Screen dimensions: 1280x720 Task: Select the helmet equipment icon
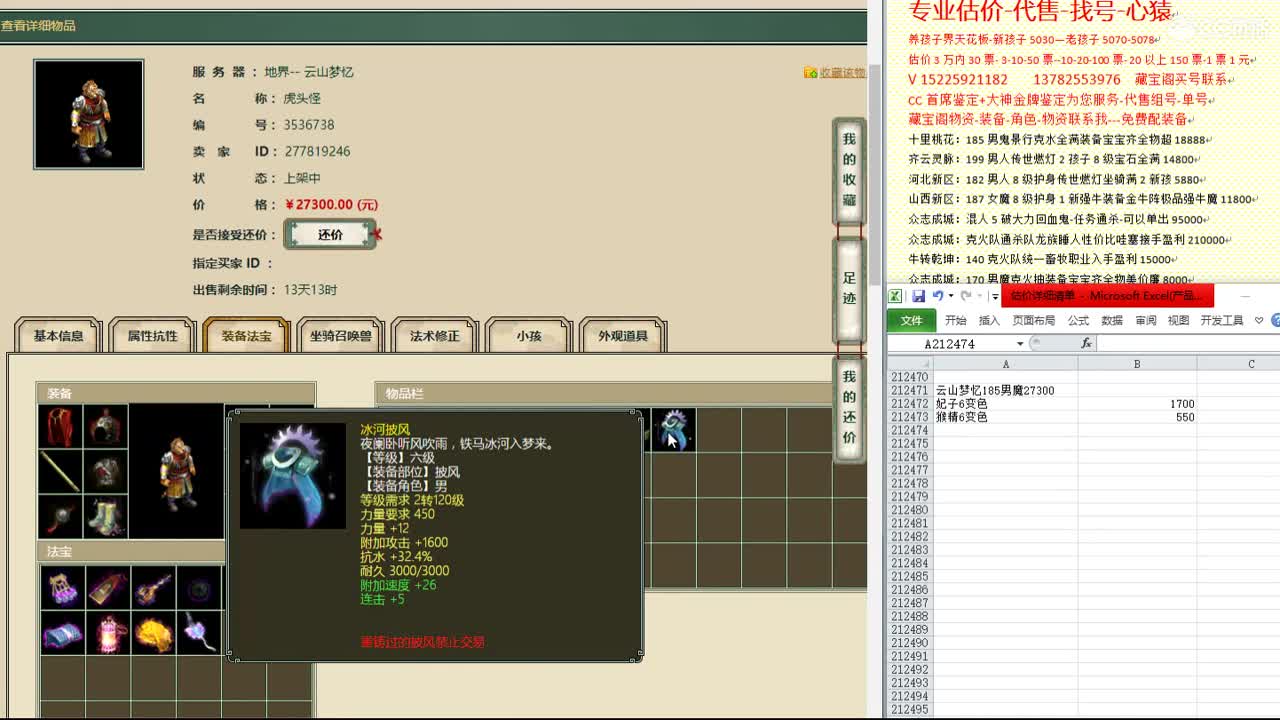click(105, 427)
